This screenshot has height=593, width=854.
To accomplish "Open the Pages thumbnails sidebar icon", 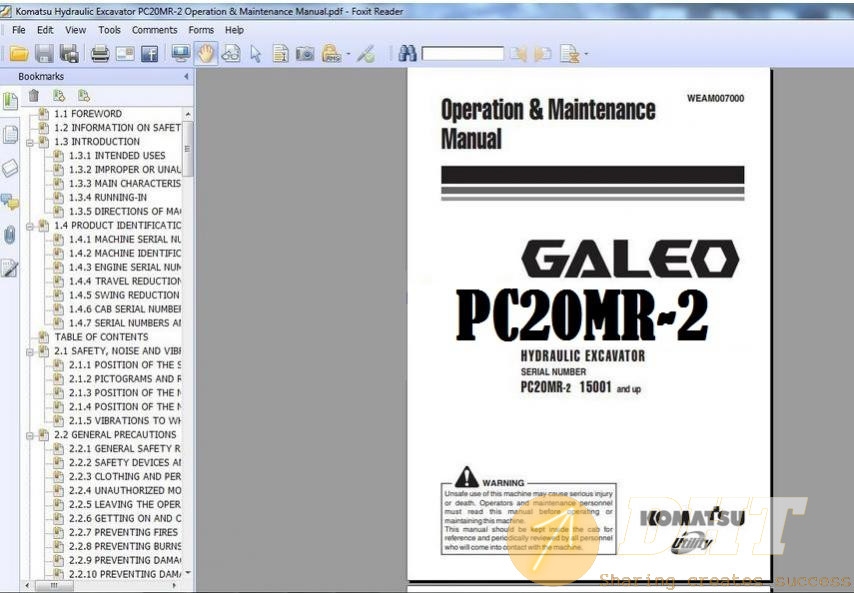I will (10, 135).
